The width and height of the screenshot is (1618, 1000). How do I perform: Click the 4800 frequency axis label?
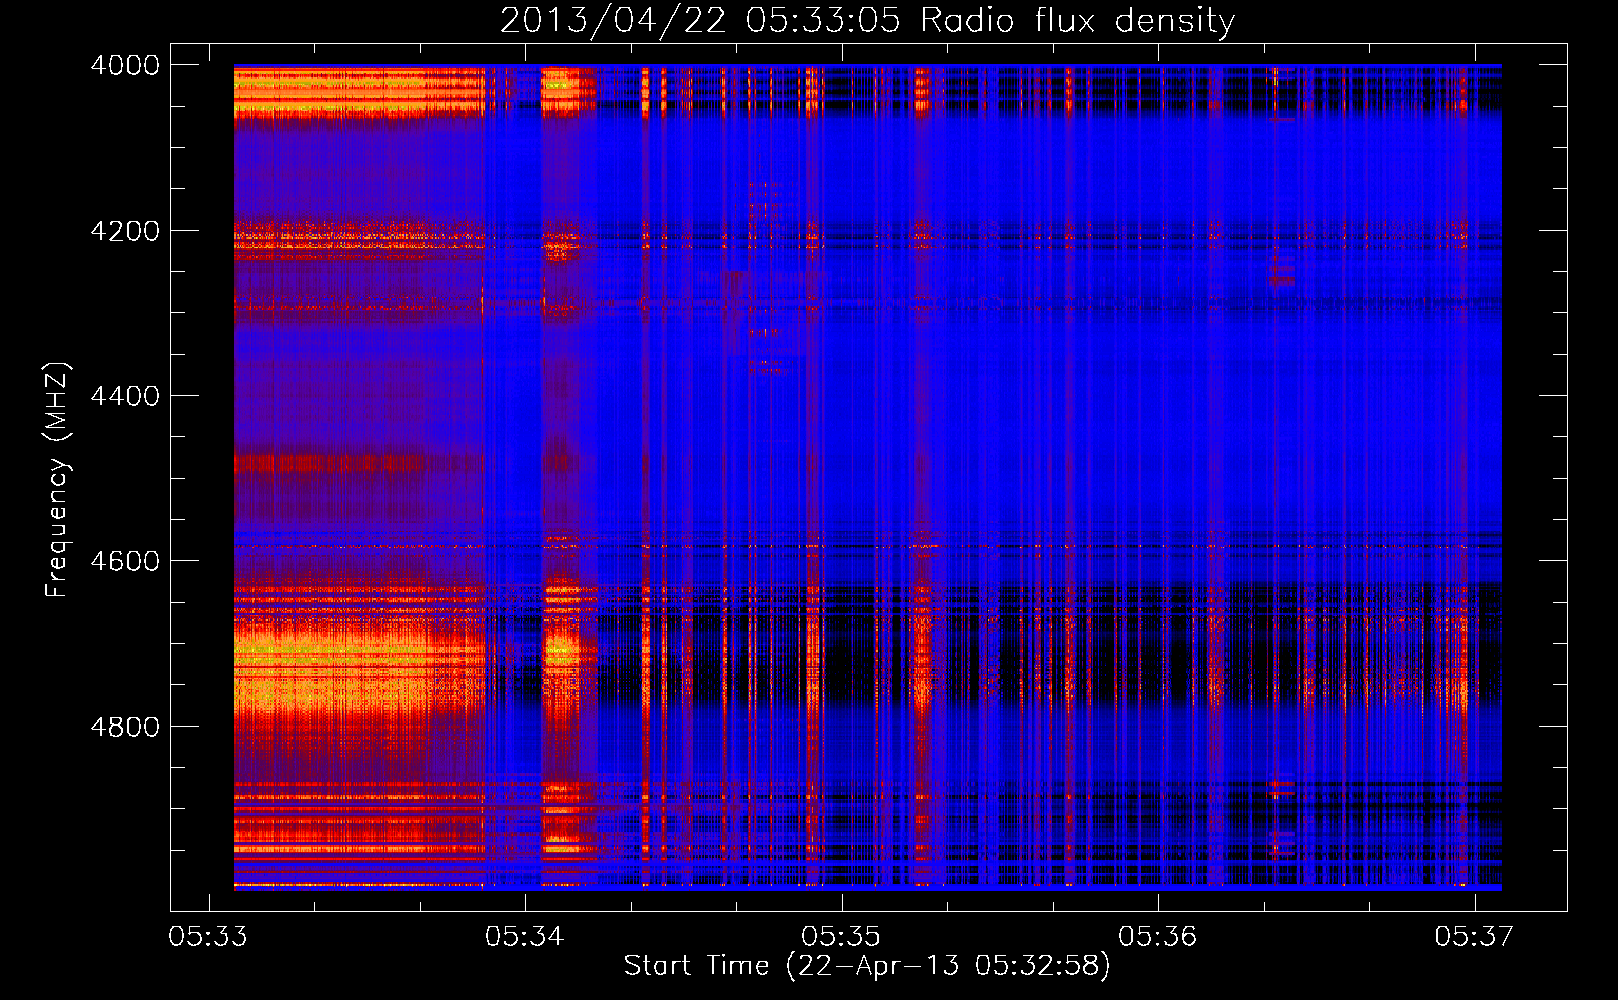click(125, 727)
